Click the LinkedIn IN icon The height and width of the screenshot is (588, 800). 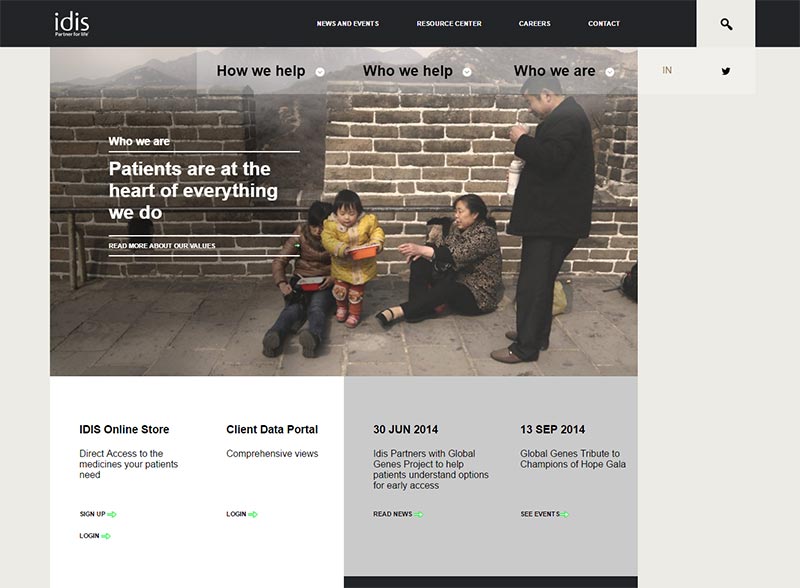click(667, 70)
